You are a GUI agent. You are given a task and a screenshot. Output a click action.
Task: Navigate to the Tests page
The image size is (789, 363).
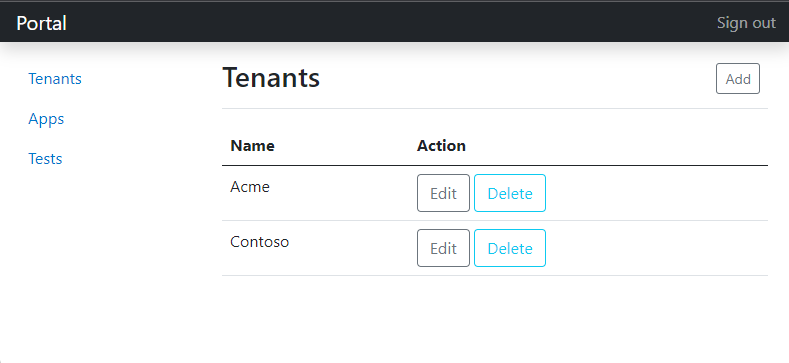tap(45, 159)
